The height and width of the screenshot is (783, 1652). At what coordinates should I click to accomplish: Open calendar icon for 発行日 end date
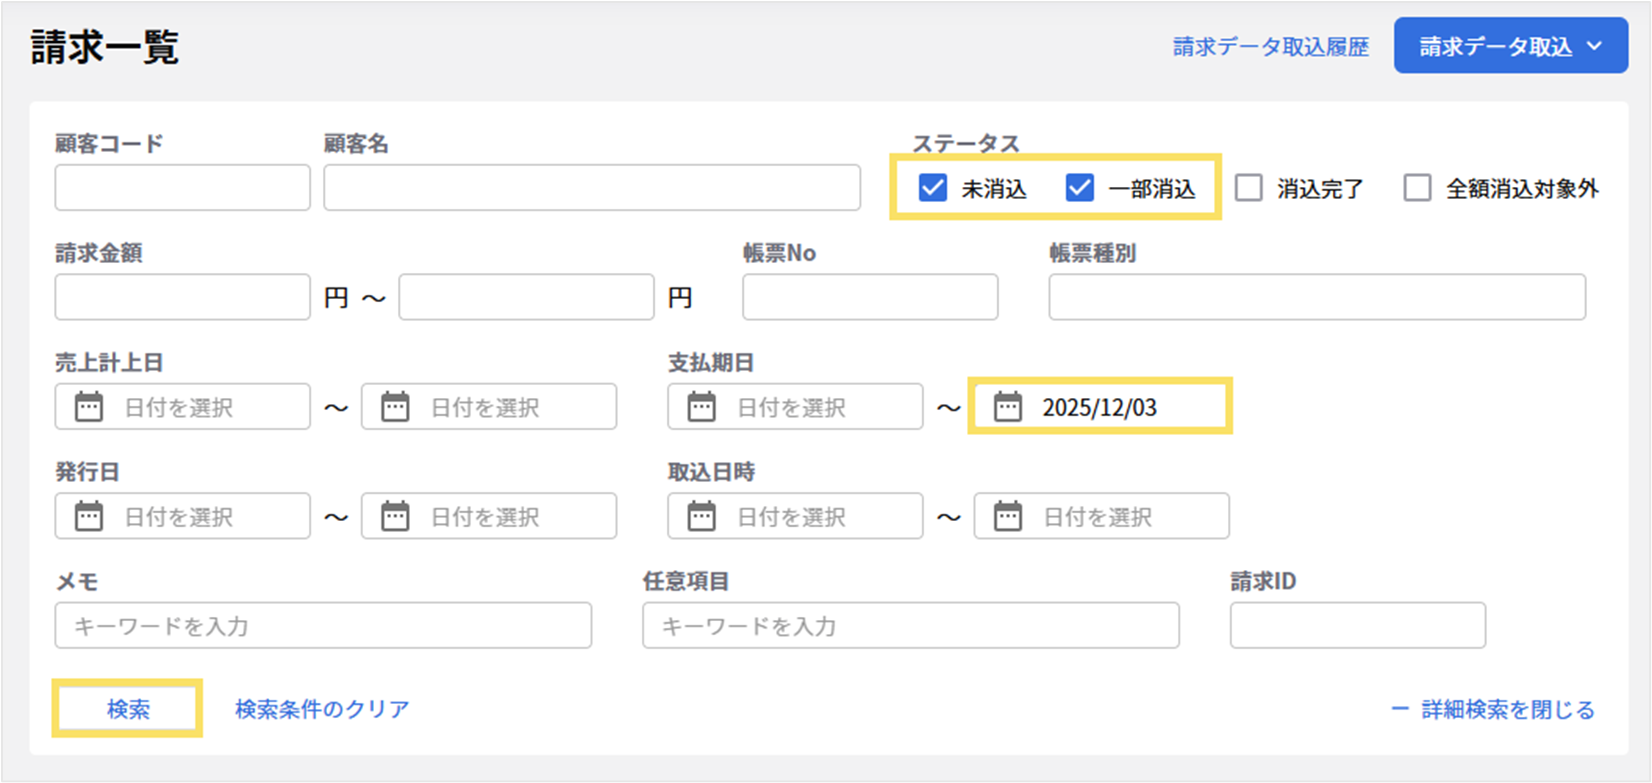pos(395,516)
